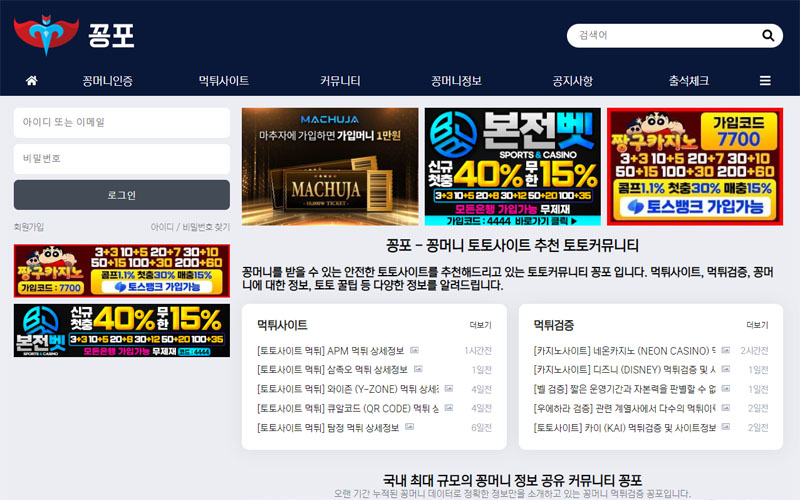Open post [우에하라 검증] 관련 계열사에서
The width and height of the screenshot is (800, 500).
(624, 408)
